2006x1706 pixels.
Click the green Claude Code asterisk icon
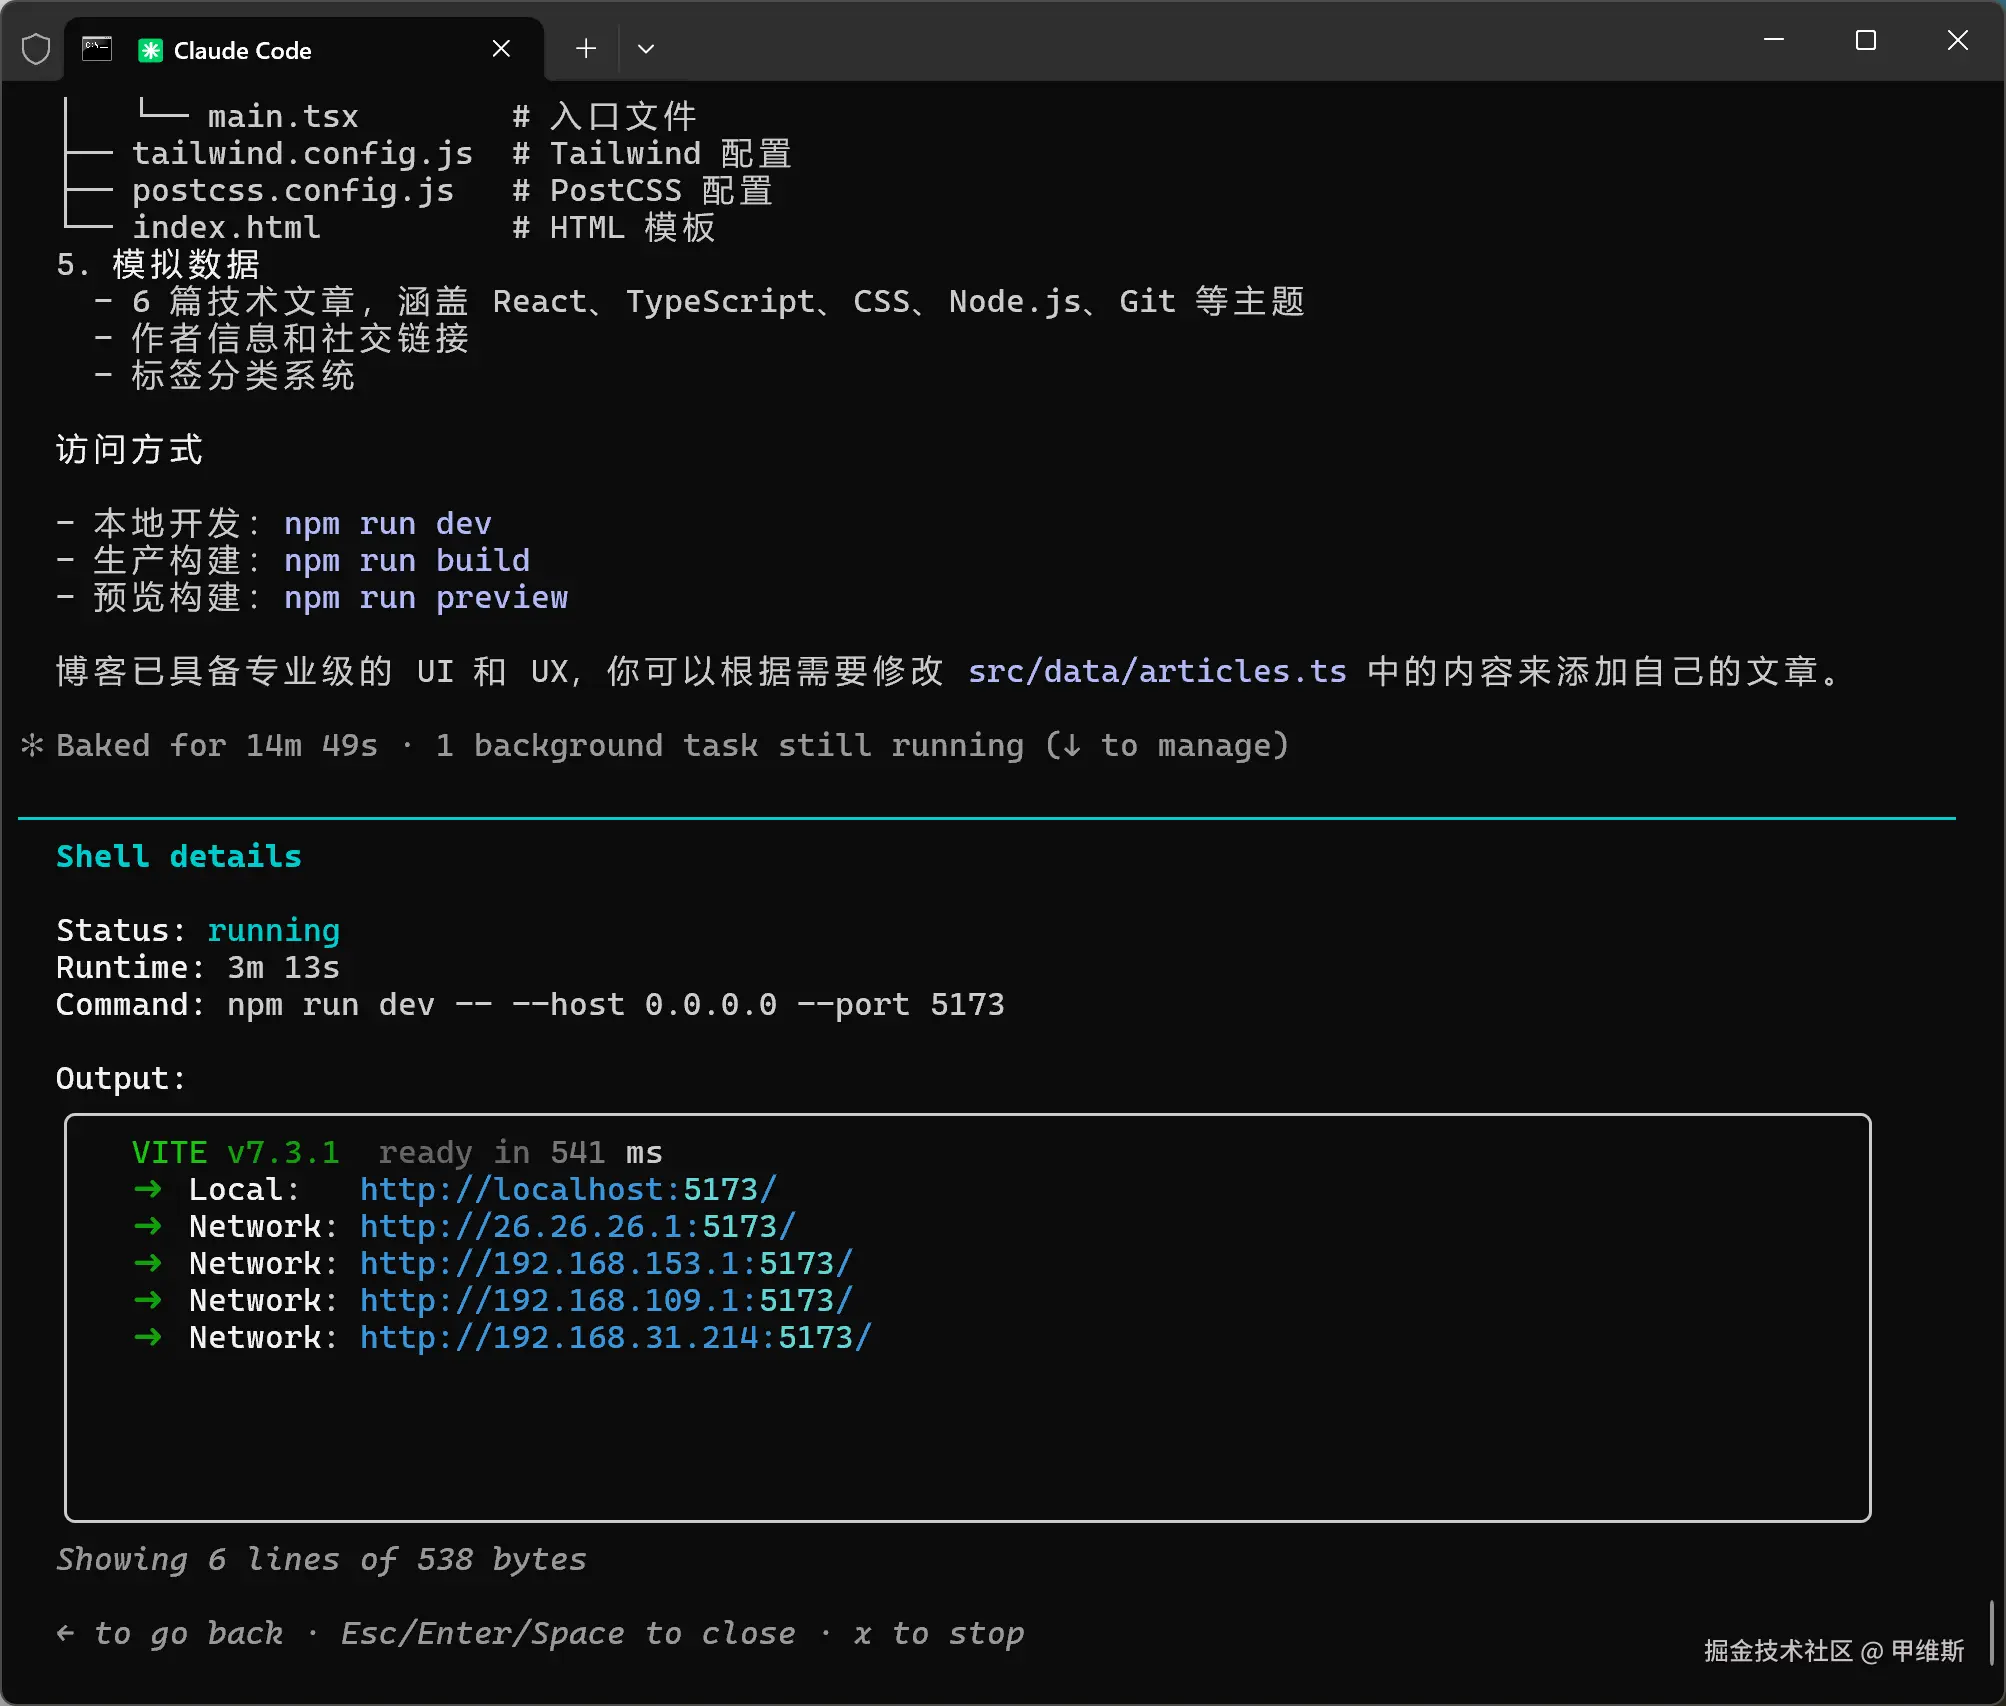[x=150, y=50]
